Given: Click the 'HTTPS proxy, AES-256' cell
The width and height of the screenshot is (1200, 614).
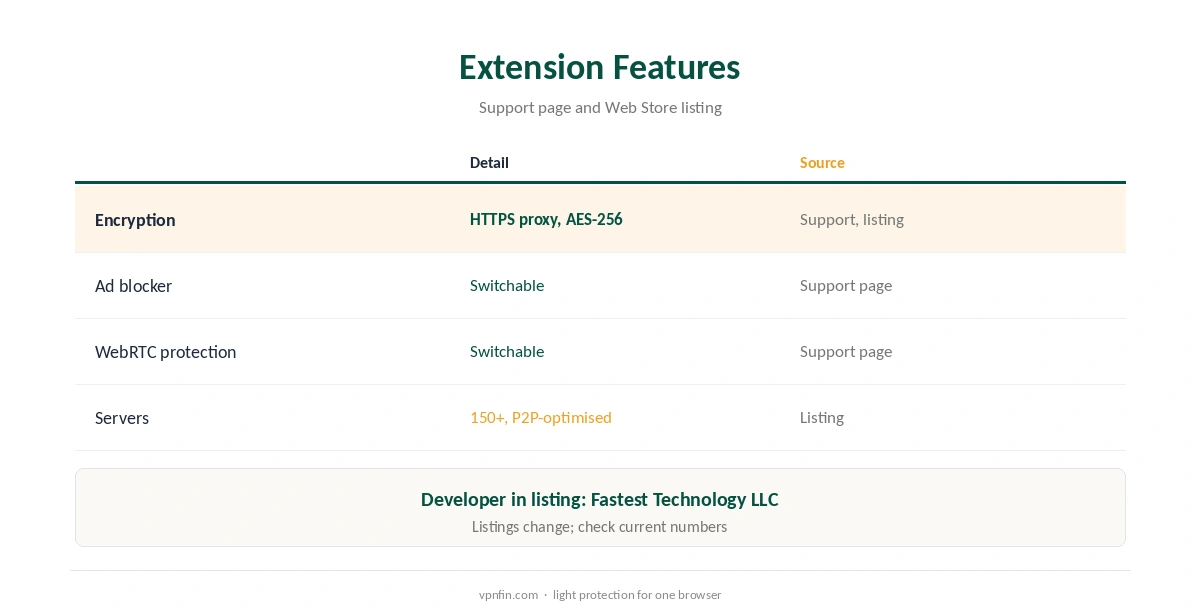Looking at the screenshot, I should pos(546,219).
